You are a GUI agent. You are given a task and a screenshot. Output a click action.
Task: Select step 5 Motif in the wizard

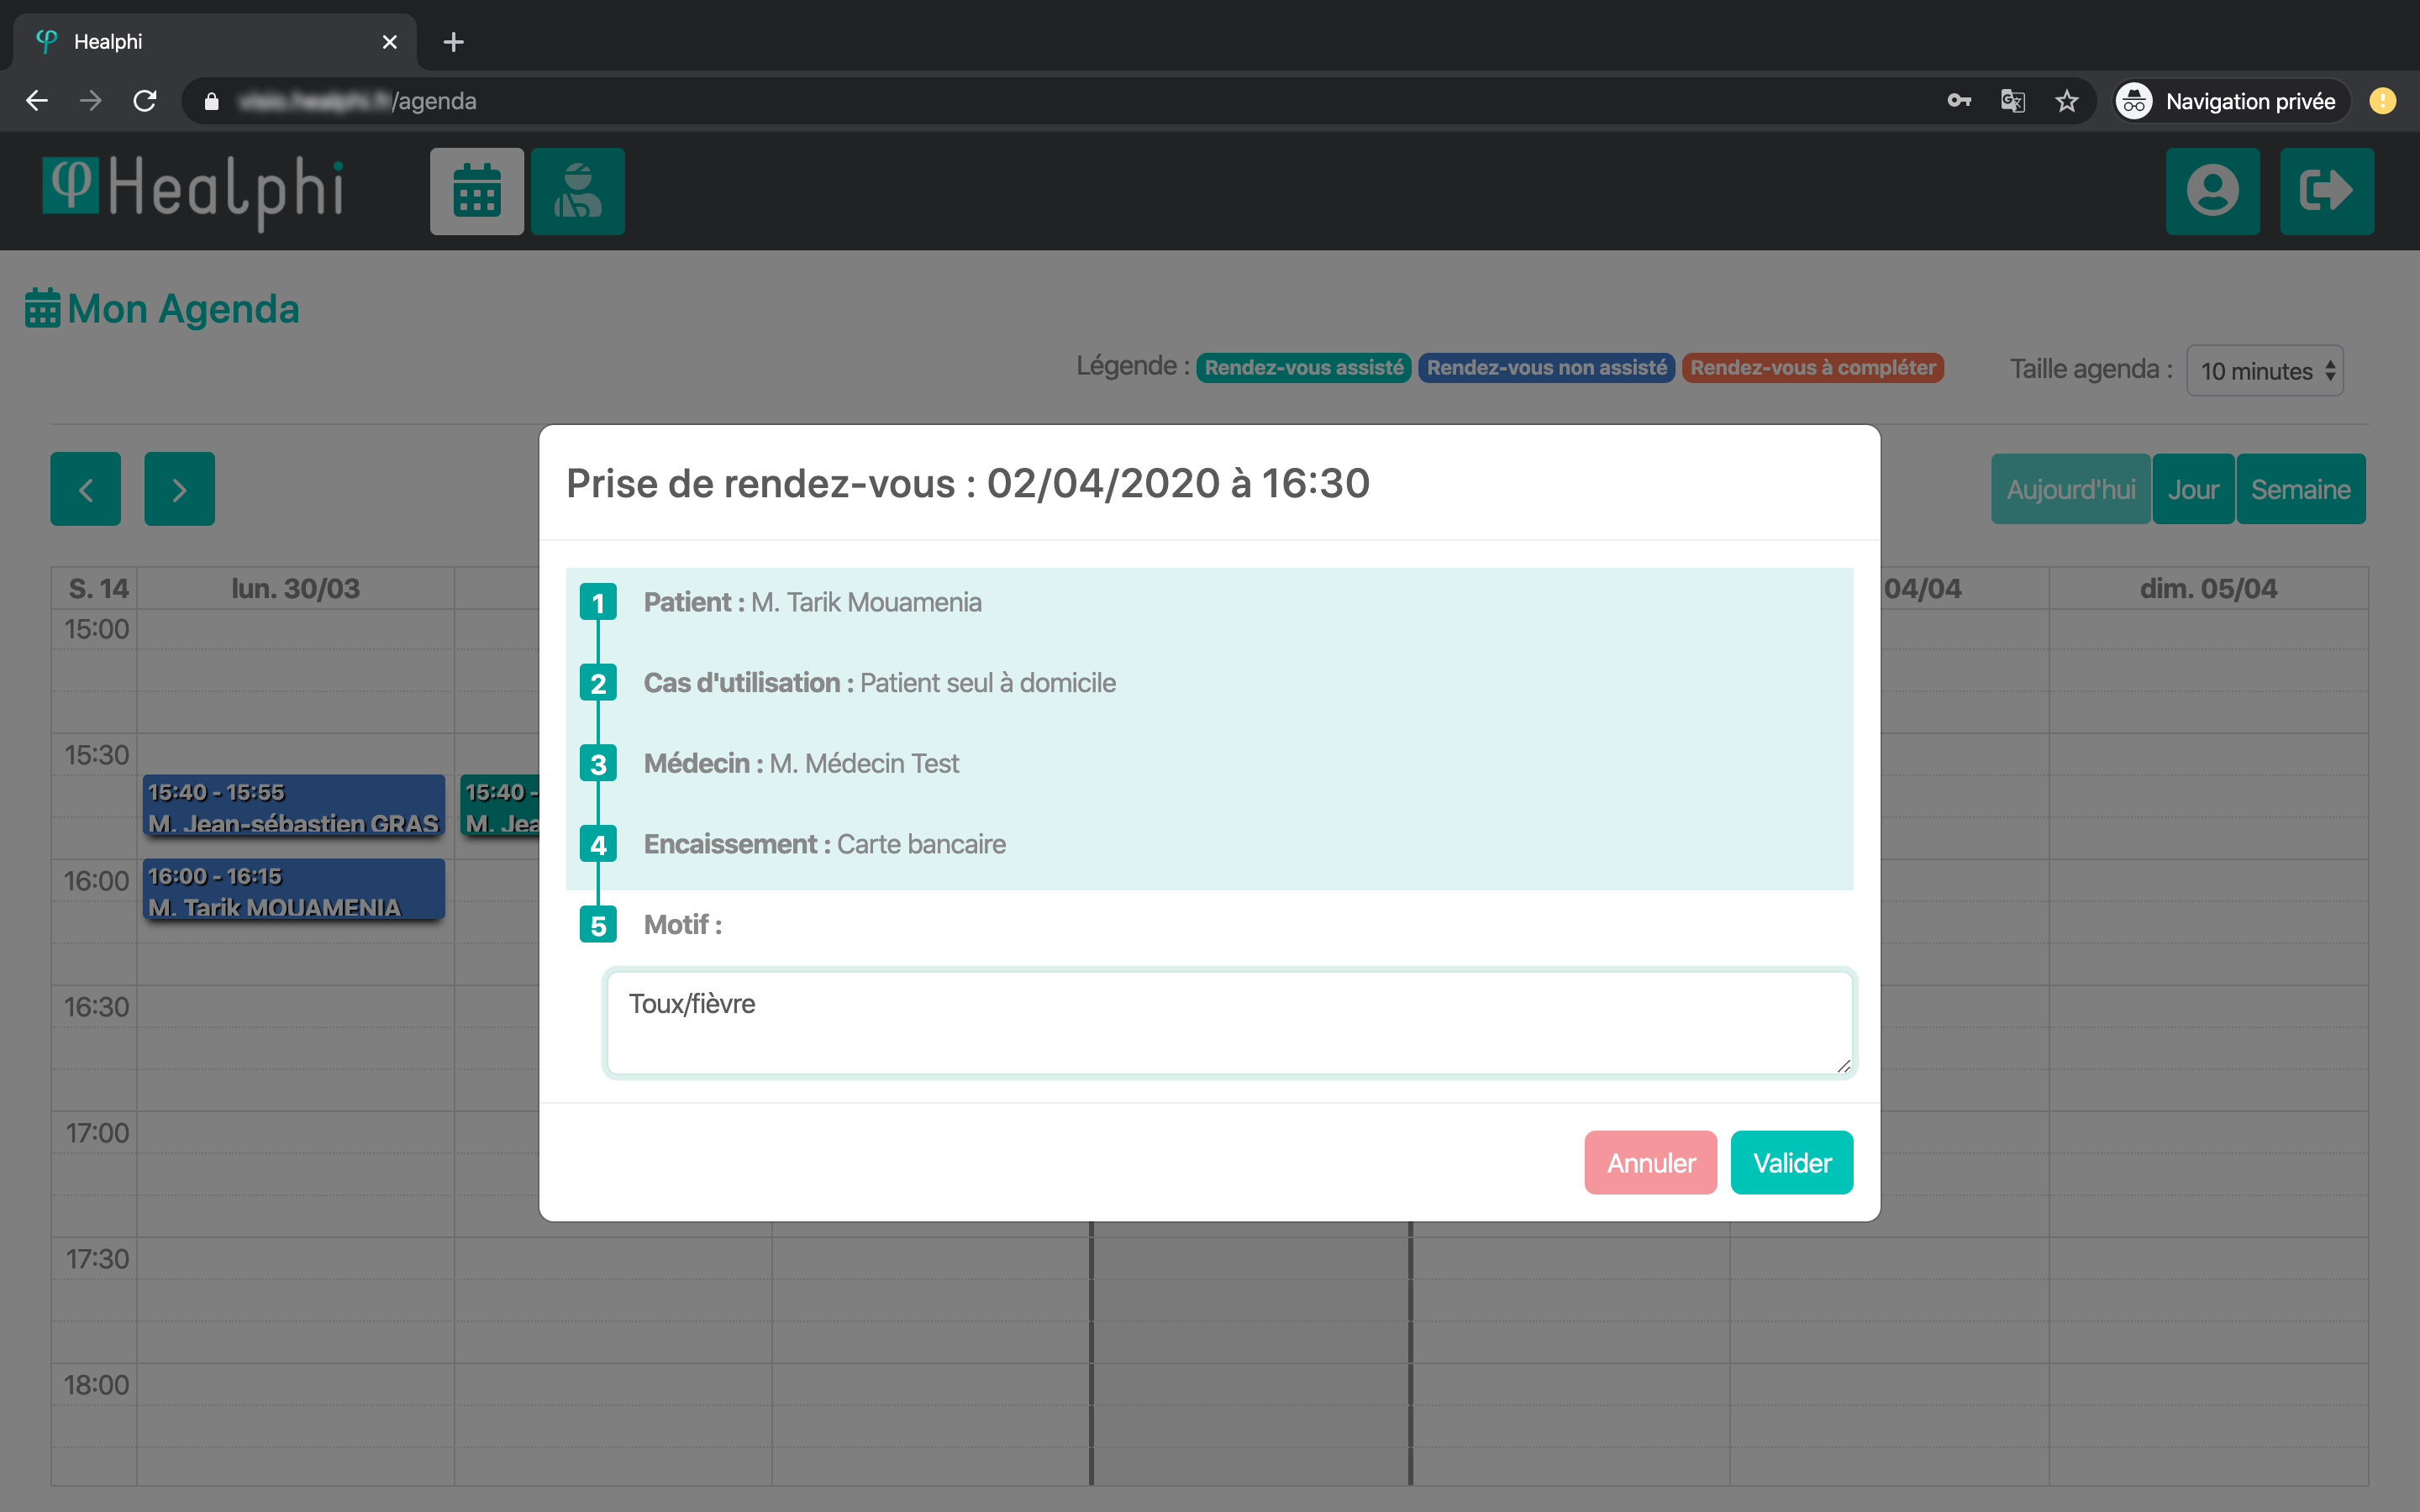[x=598, y=925]
